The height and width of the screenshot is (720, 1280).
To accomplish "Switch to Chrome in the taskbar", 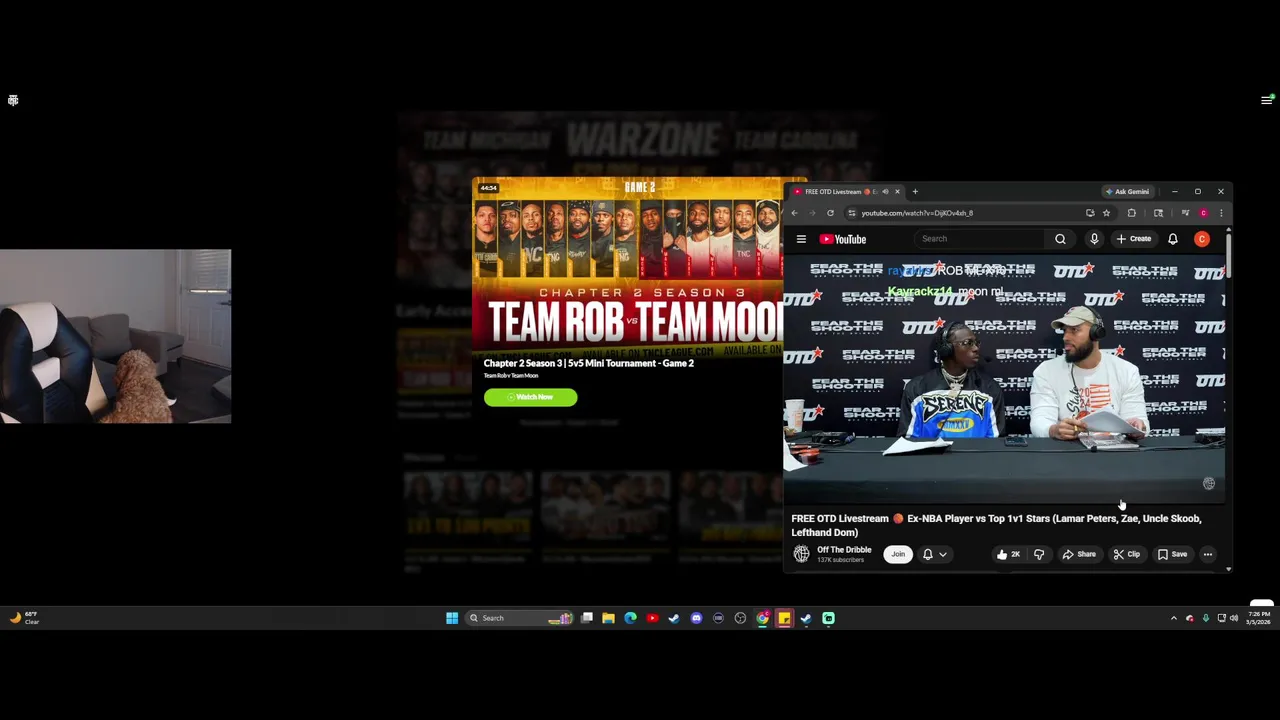I will pyautogui.click(x=762, y=618).
